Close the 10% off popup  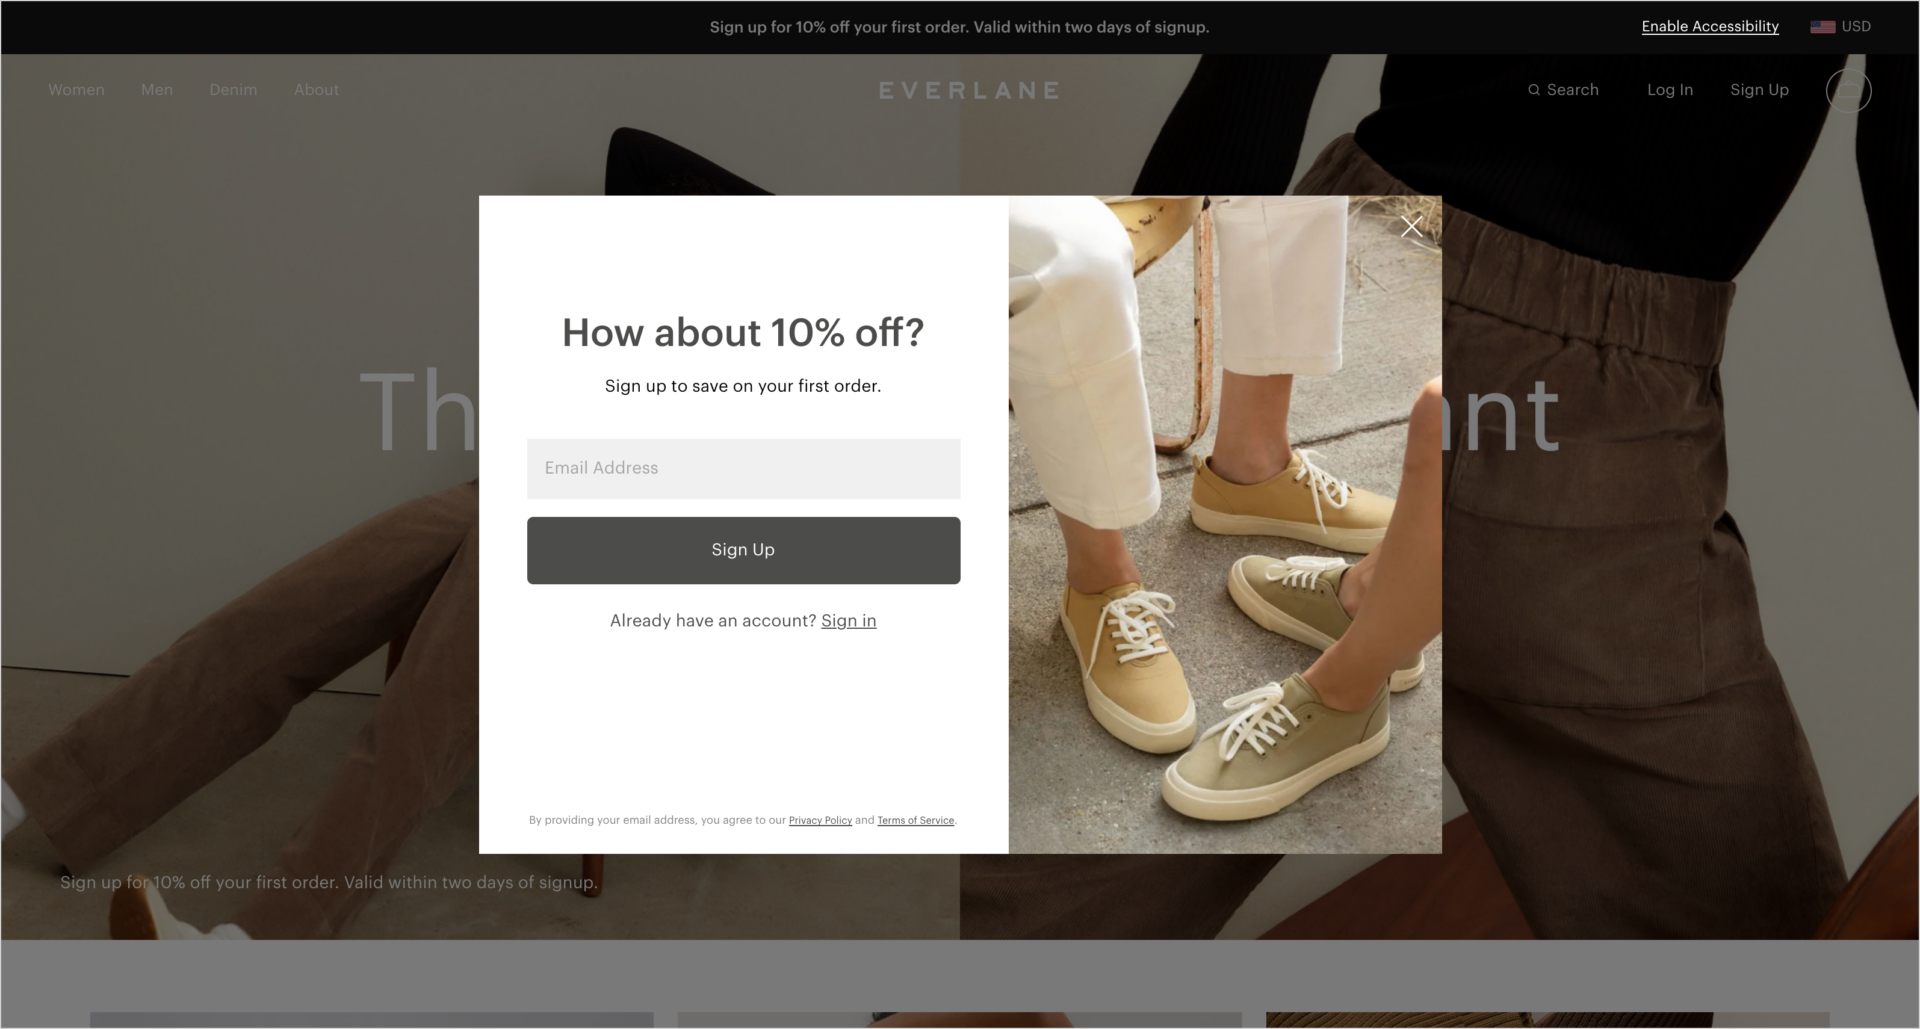click(1411, 225)
